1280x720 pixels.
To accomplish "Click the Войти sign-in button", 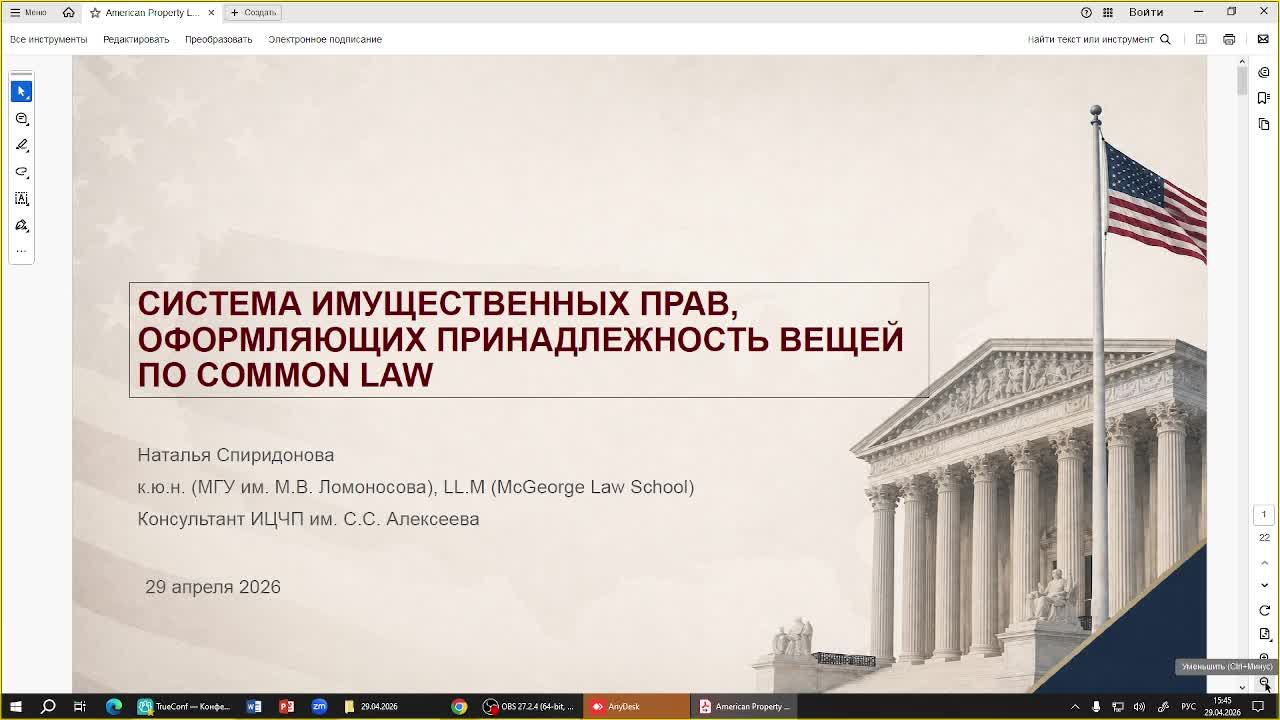I will (x=1146, y=12).
